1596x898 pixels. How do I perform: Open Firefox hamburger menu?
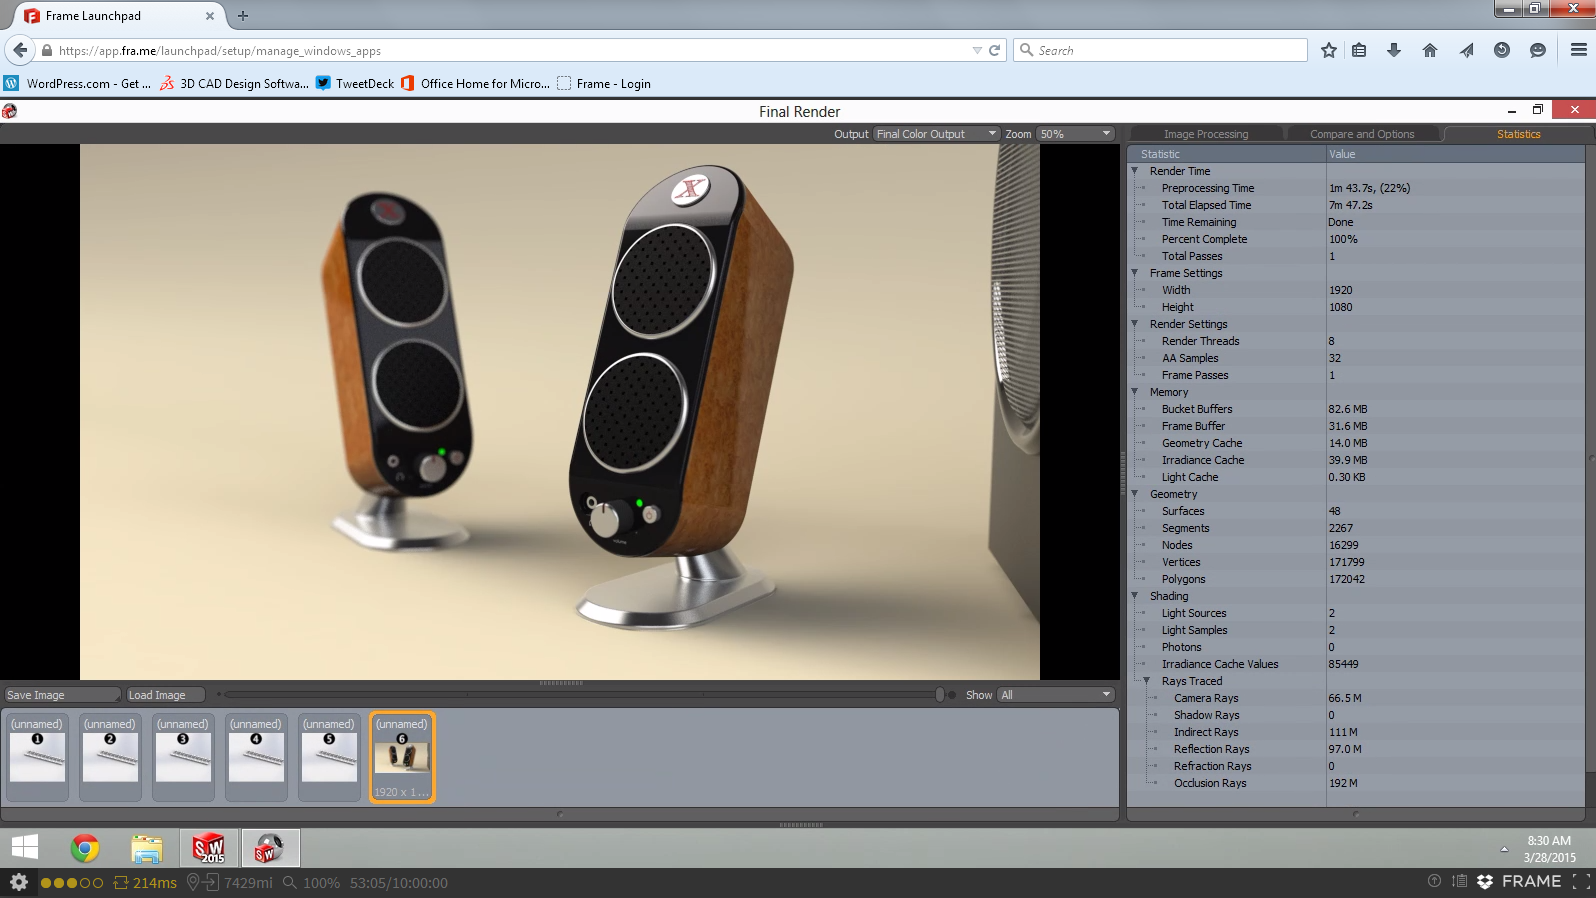(1579, 50)
